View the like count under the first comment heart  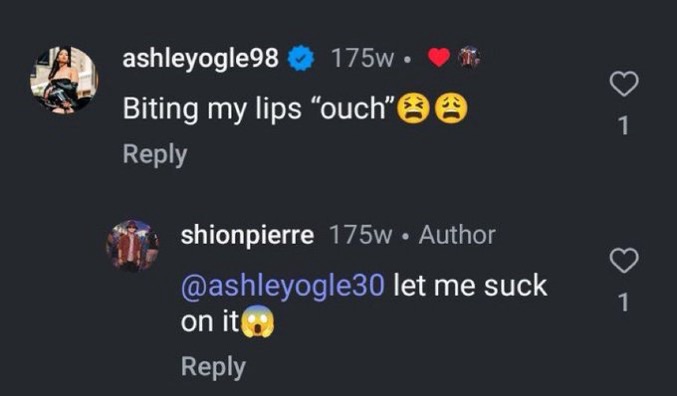623,126
